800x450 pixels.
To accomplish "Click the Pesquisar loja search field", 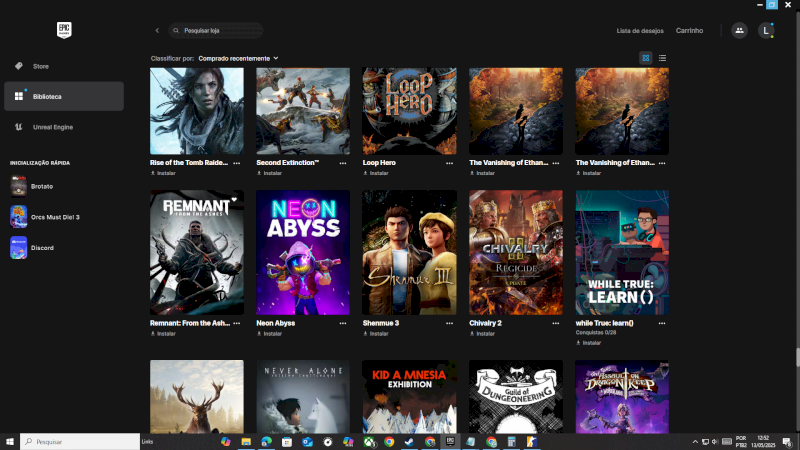I will (x=220, y=31).
